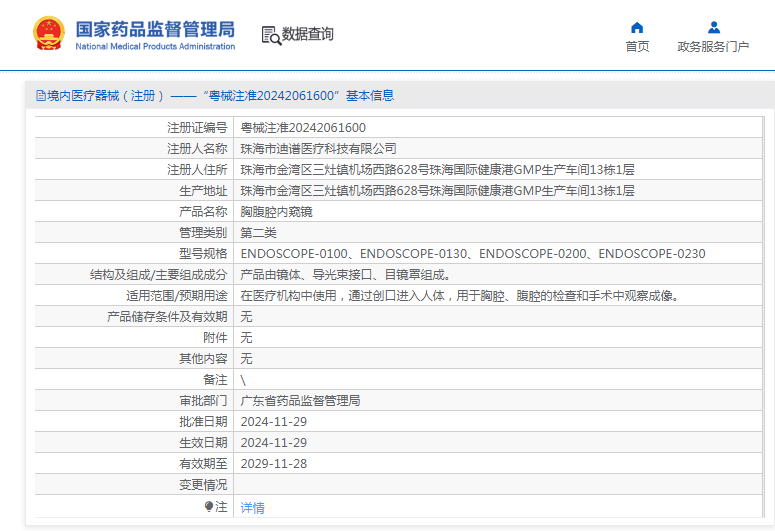The height and width of the screenshot is (531, 775).
Task: Select 批准日期 value 2024-11-29
Action: [273, 422]
